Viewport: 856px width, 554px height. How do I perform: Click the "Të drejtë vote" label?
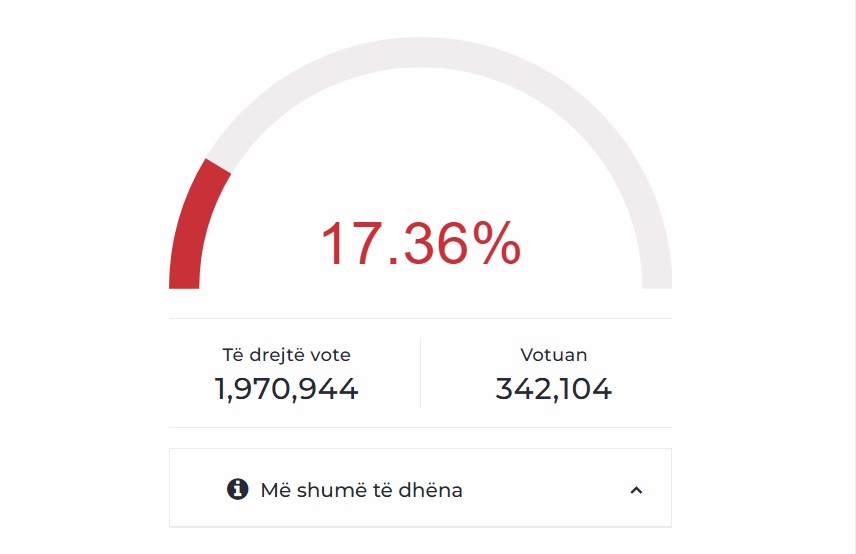[287, 355]
